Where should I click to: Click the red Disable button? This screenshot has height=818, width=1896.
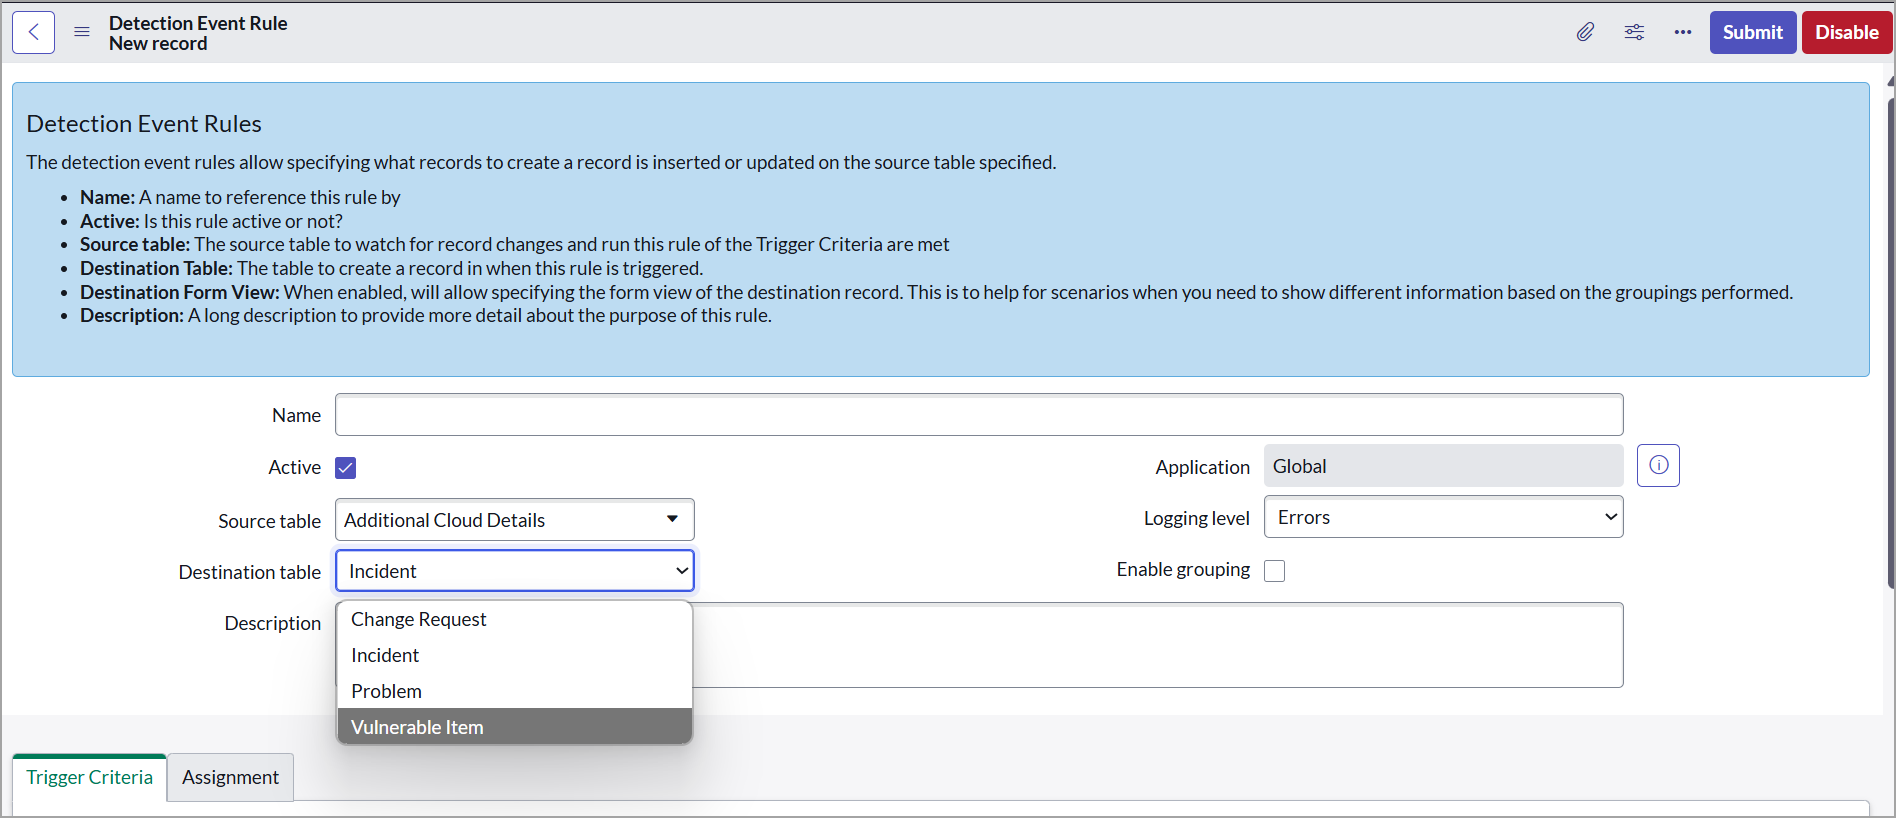coord(1846,32)
